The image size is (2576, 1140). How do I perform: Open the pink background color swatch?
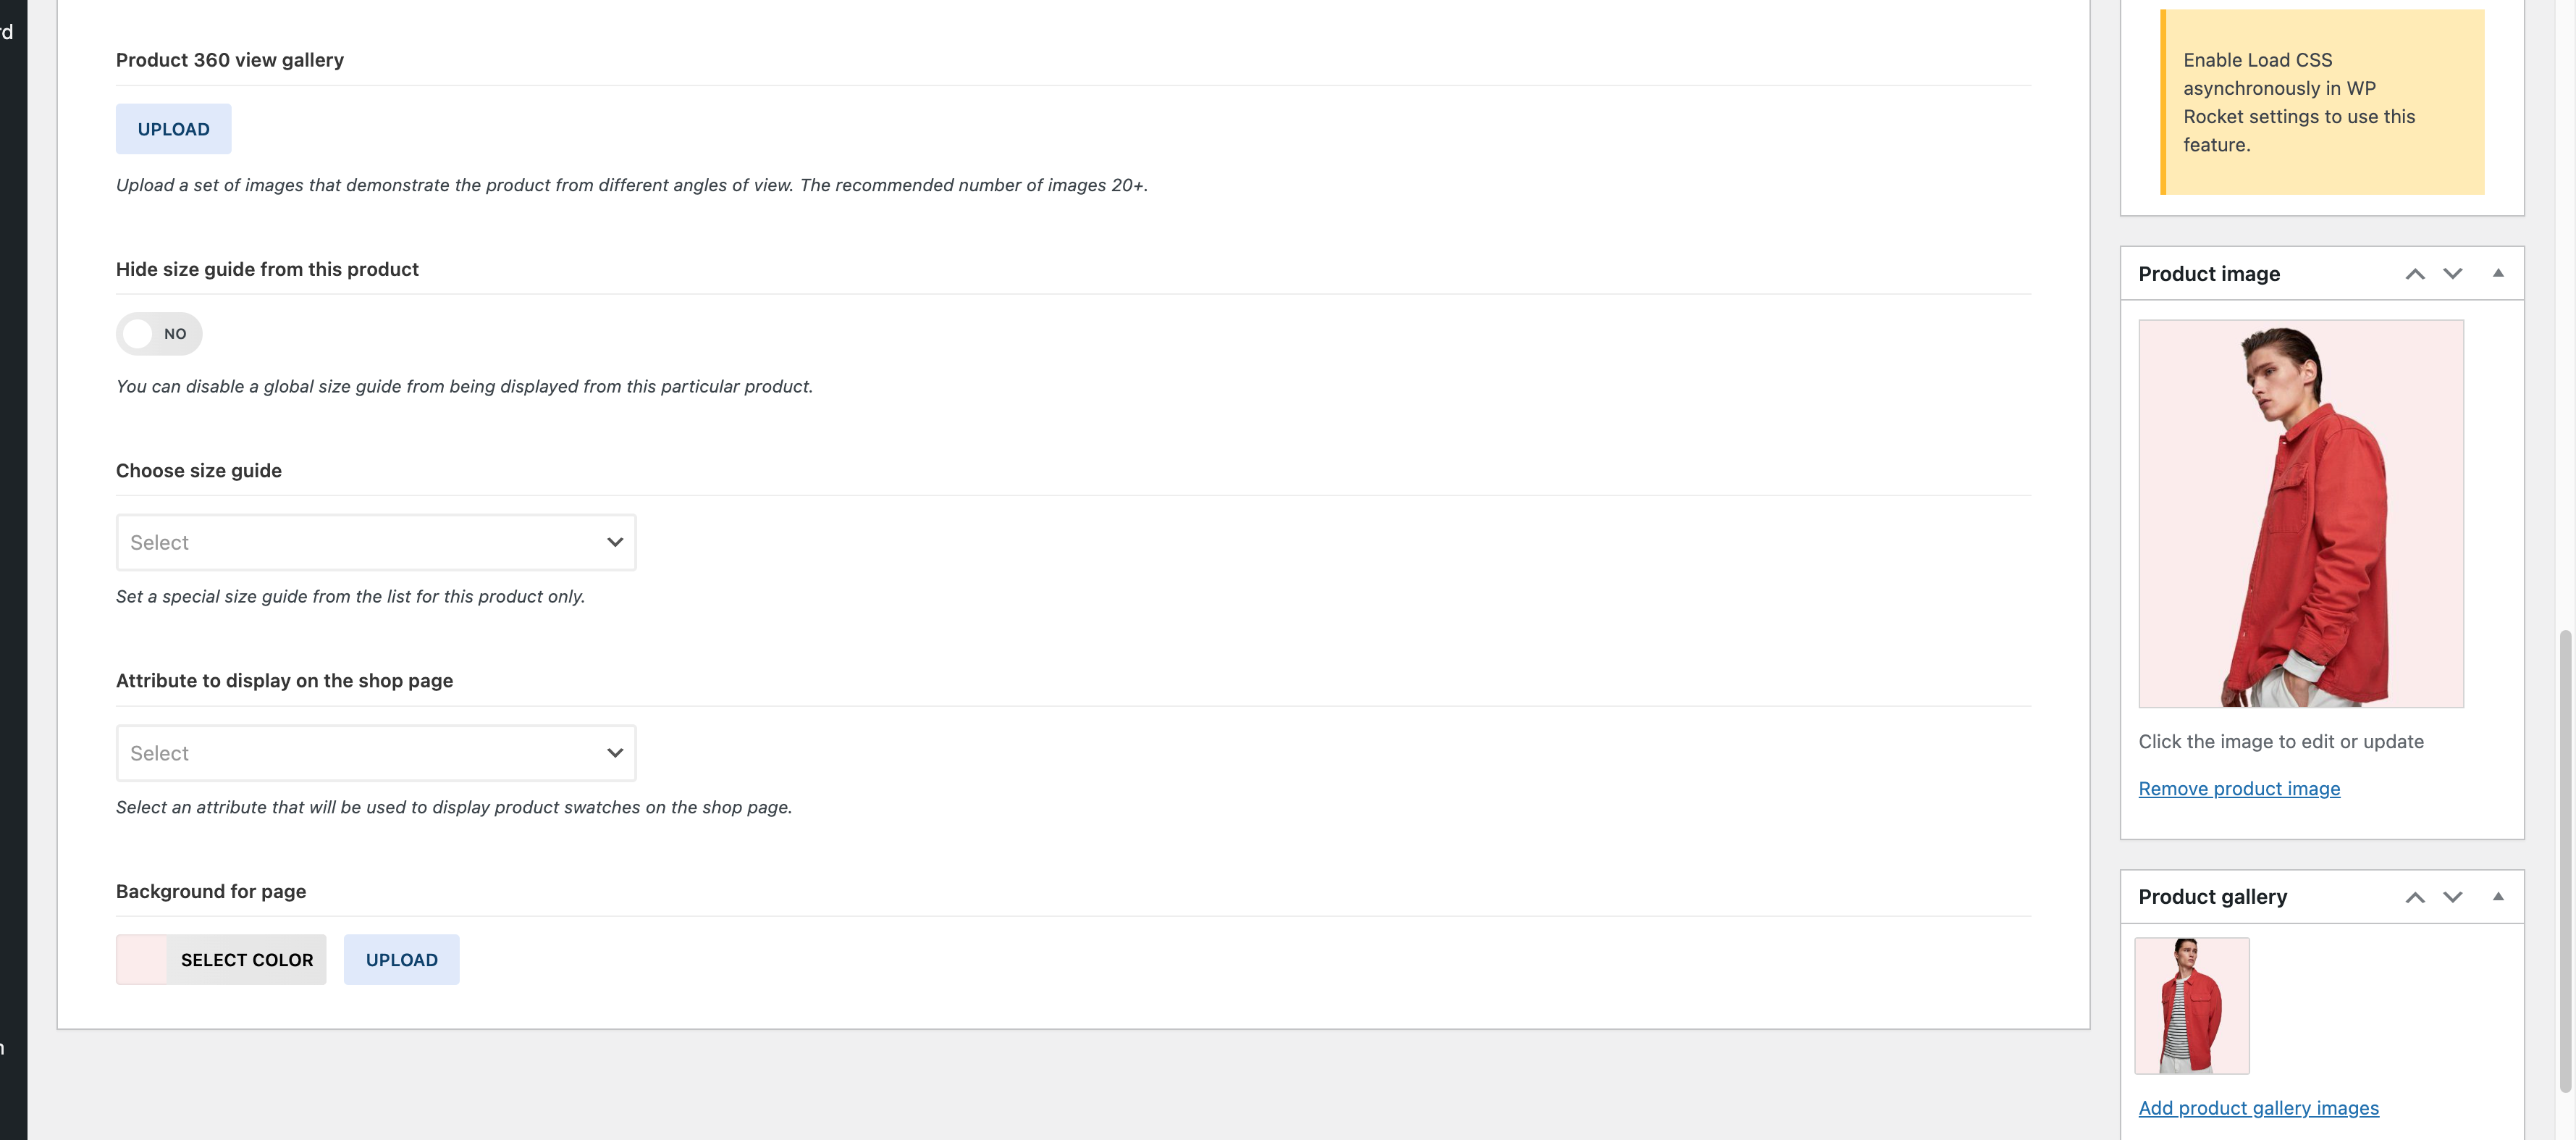click(141, 960)
